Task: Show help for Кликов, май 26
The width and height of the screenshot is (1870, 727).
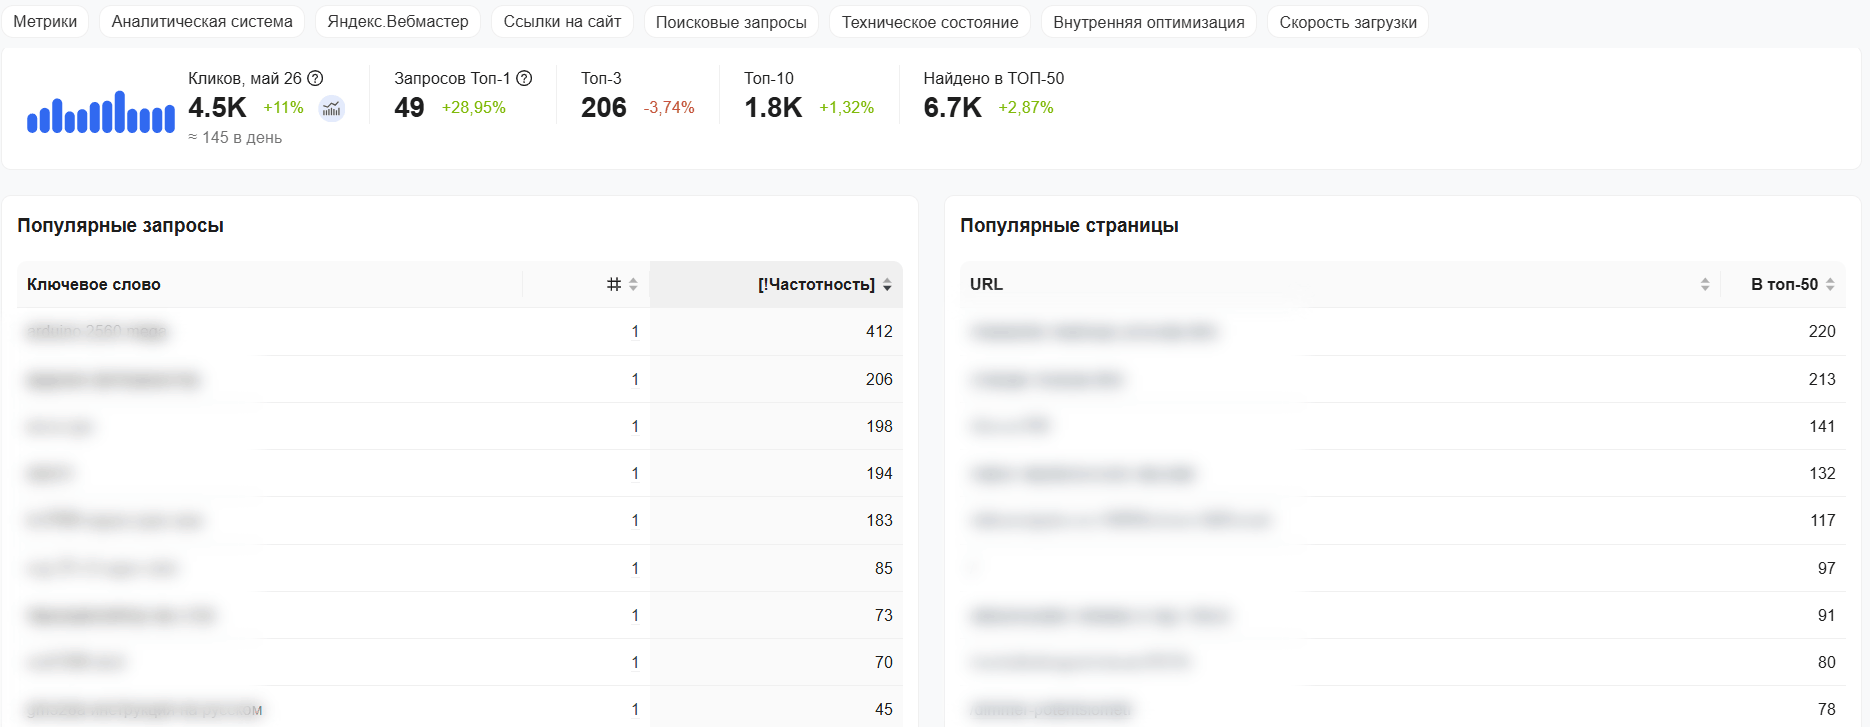Action: pyautogui.click(x=315, y=78)
